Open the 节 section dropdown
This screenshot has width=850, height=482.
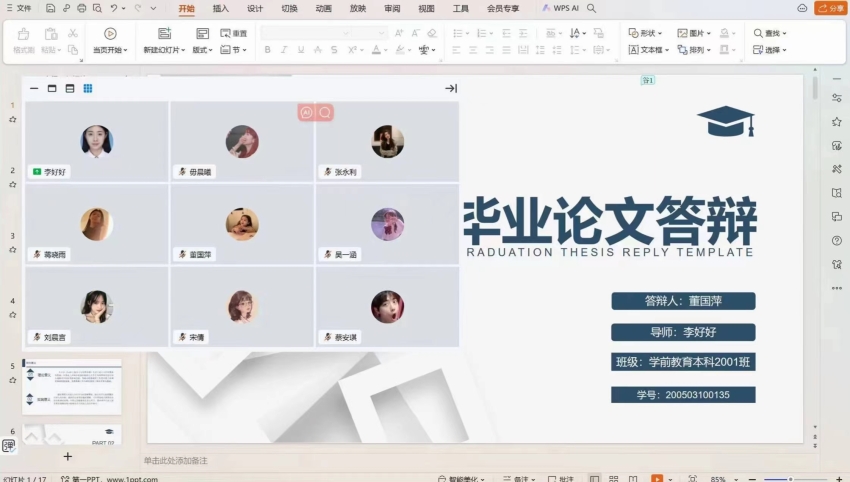(234, 50)
